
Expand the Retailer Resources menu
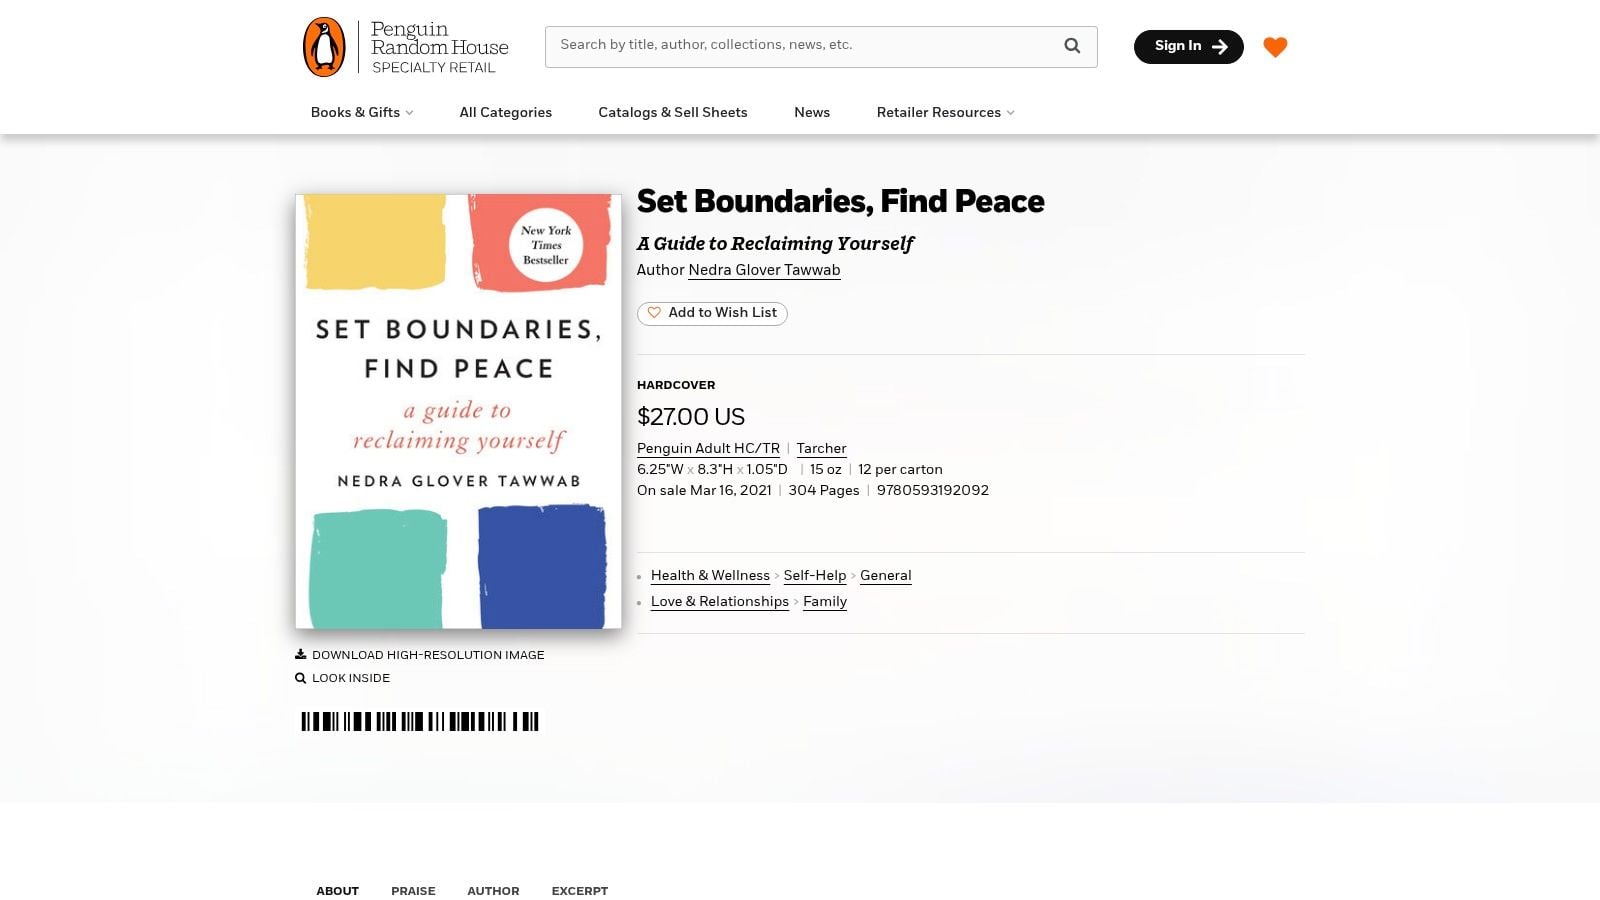click(945, 113)
